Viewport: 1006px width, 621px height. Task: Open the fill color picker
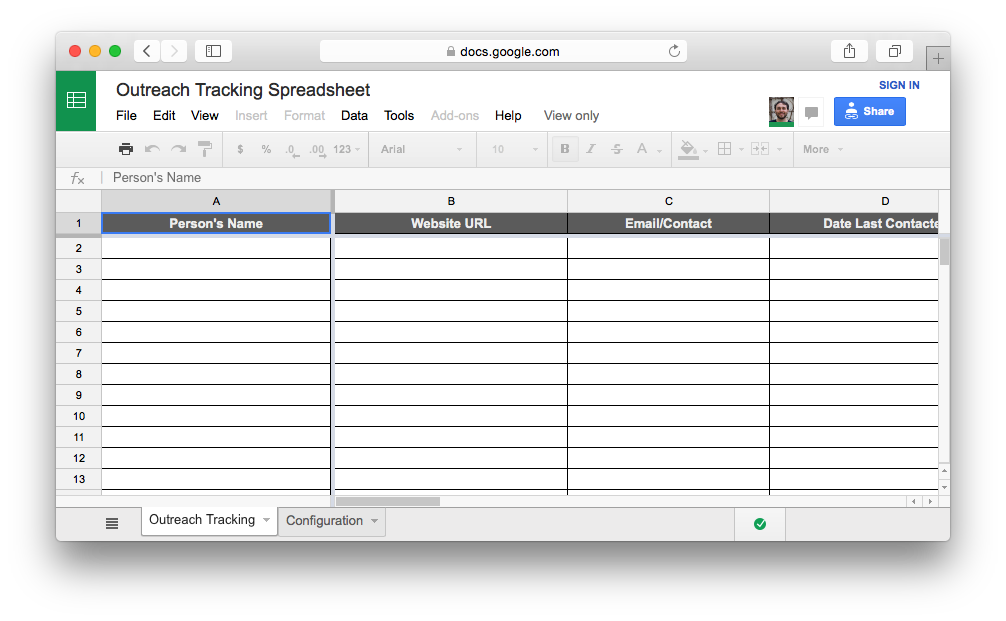(x=688, y=148)
